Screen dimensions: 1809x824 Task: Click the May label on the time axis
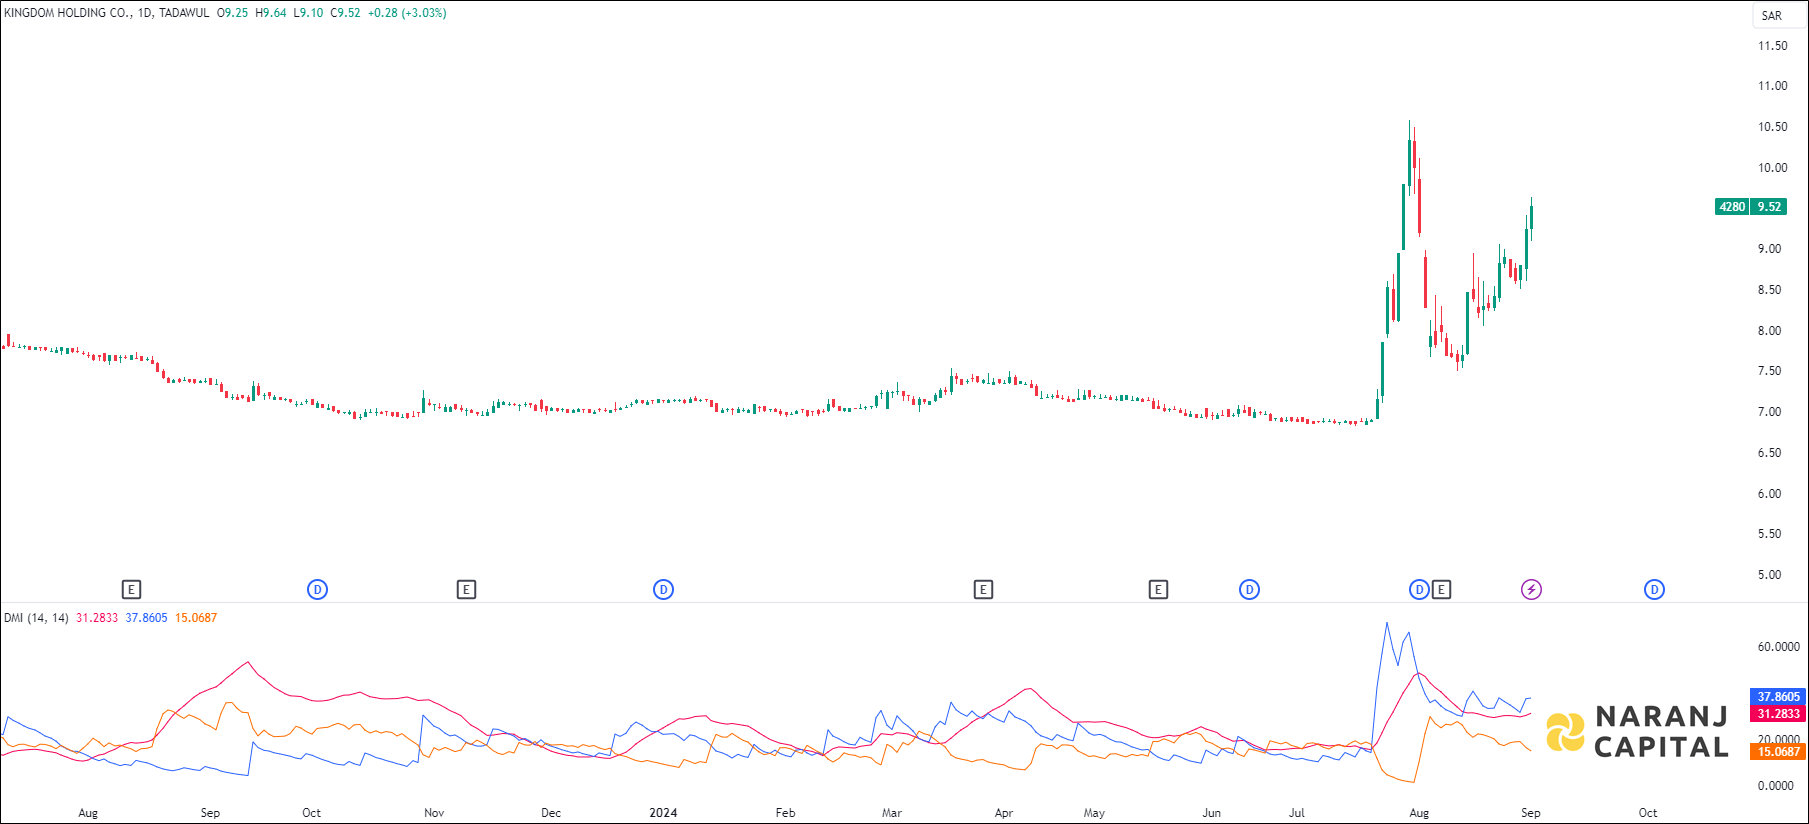coord(1094,813)
